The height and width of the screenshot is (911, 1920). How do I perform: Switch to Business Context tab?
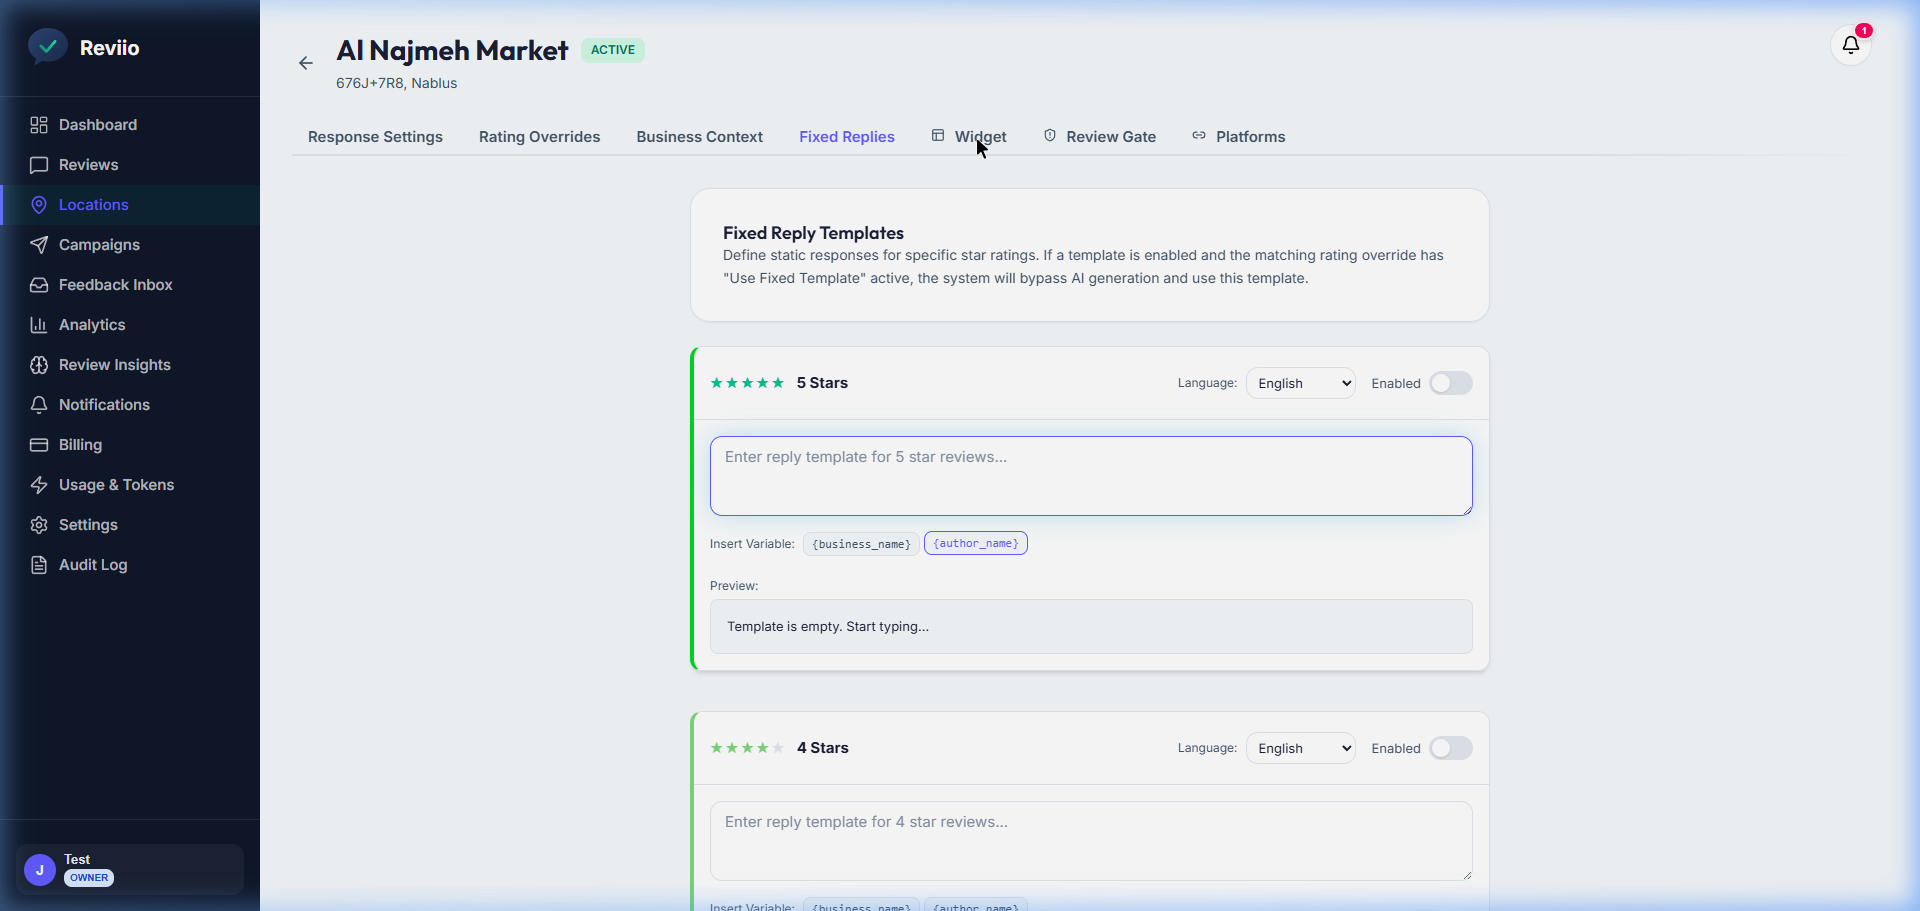click(x=700, y=137)
